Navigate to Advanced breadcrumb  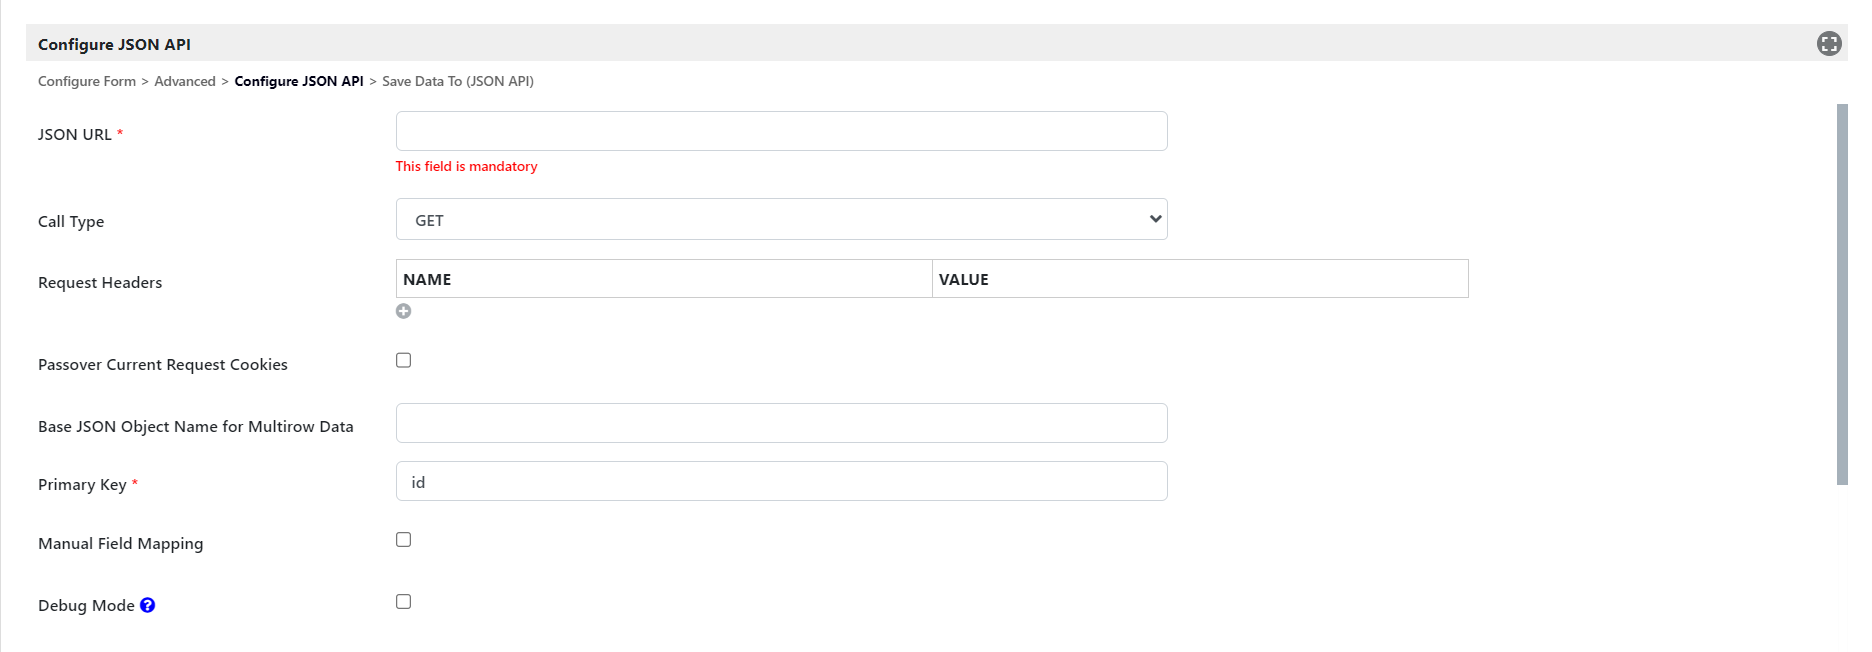[x=185, y=81]
